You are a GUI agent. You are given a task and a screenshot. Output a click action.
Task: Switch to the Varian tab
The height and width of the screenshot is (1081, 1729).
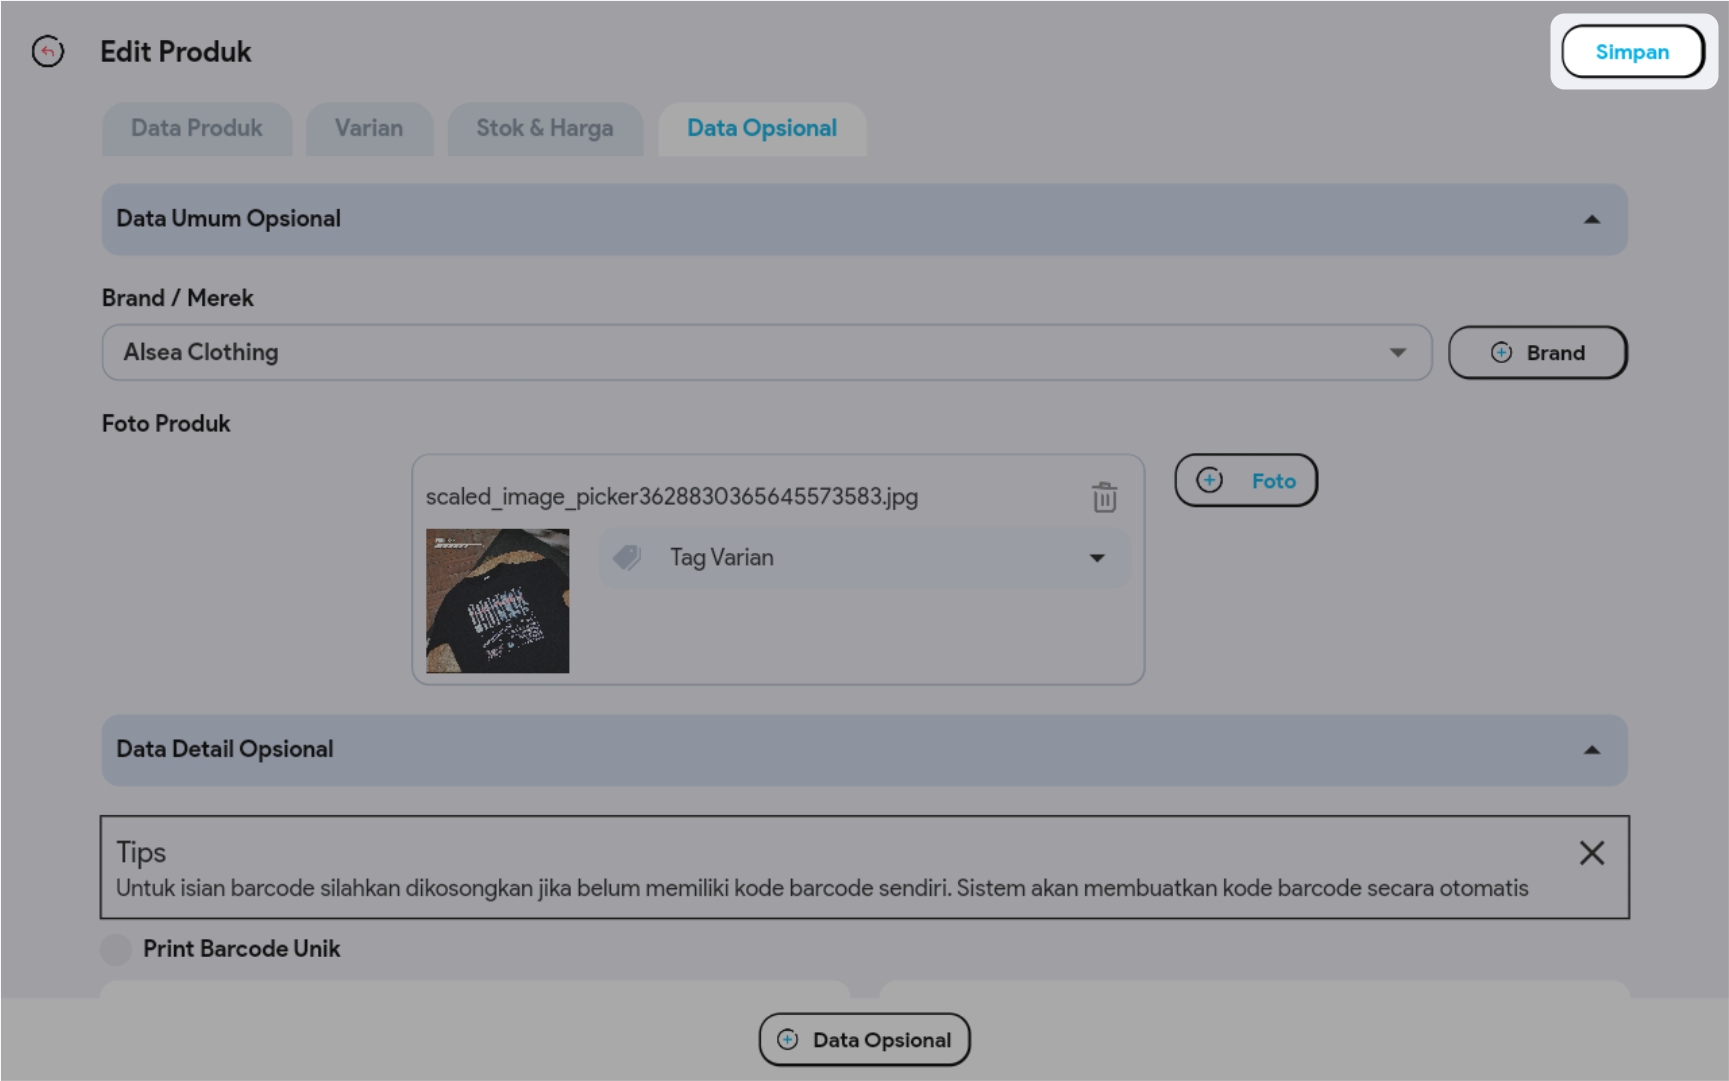(x=369, y=129)
